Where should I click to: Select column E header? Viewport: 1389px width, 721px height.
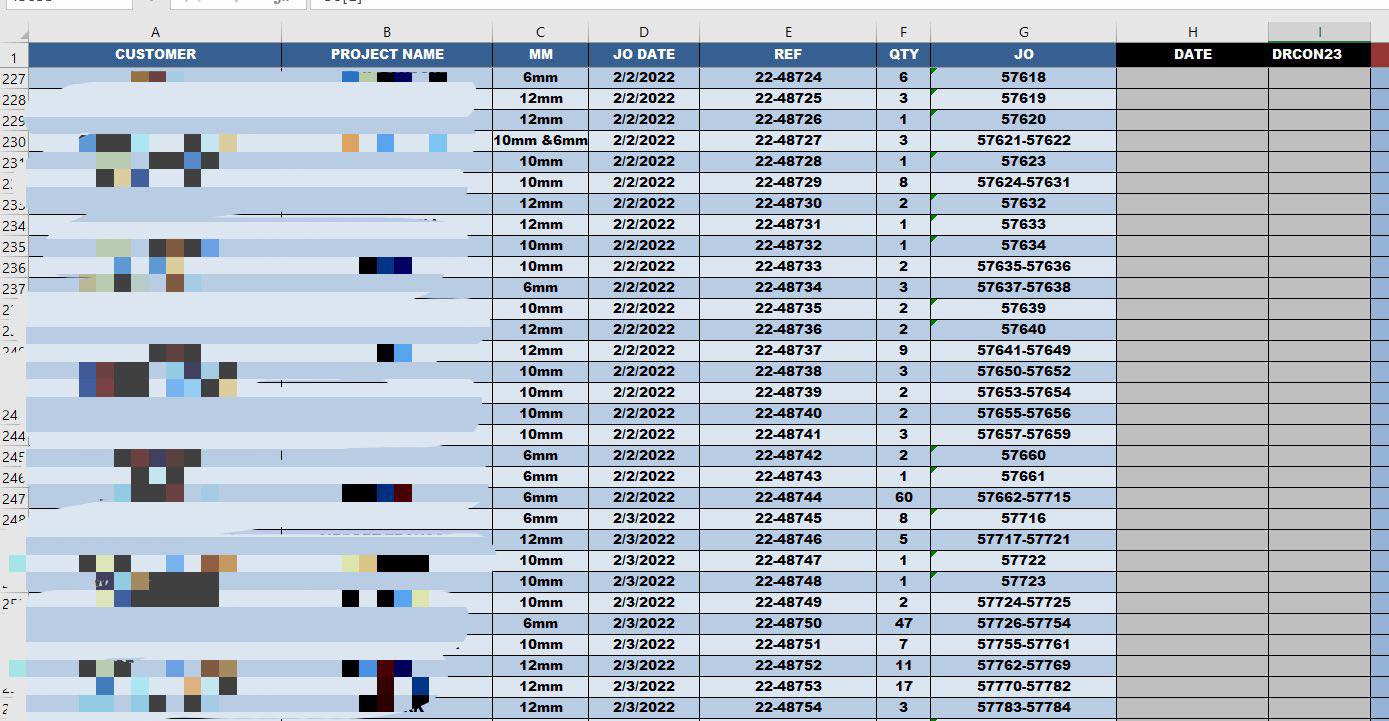[788, 32]
